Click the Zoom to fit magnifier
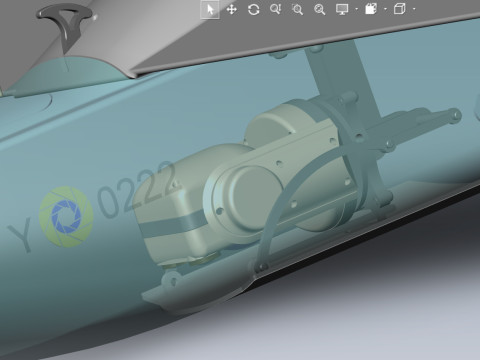 point(320,9)
